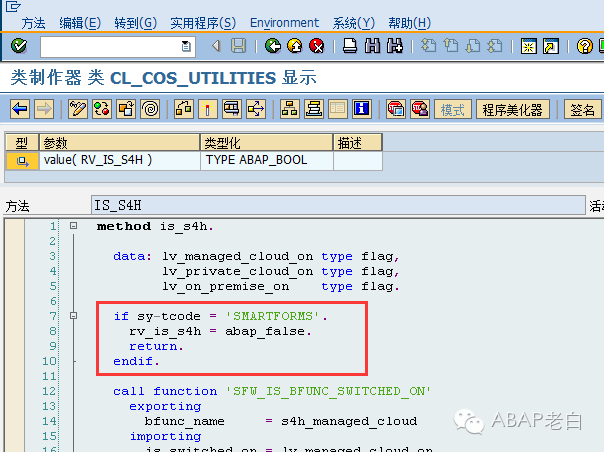Image resolution: width=604 pixels, height=452 pixels.
Task: Open the 系统(Y) menu
Action: click(354, 23)
